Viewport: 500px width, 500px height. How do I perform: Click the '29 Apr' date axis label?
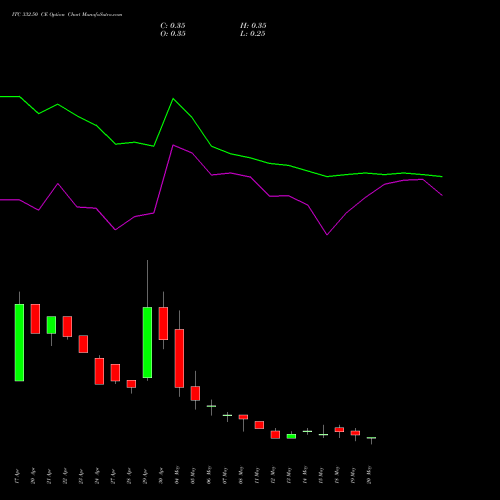click(x=145, y=476)
